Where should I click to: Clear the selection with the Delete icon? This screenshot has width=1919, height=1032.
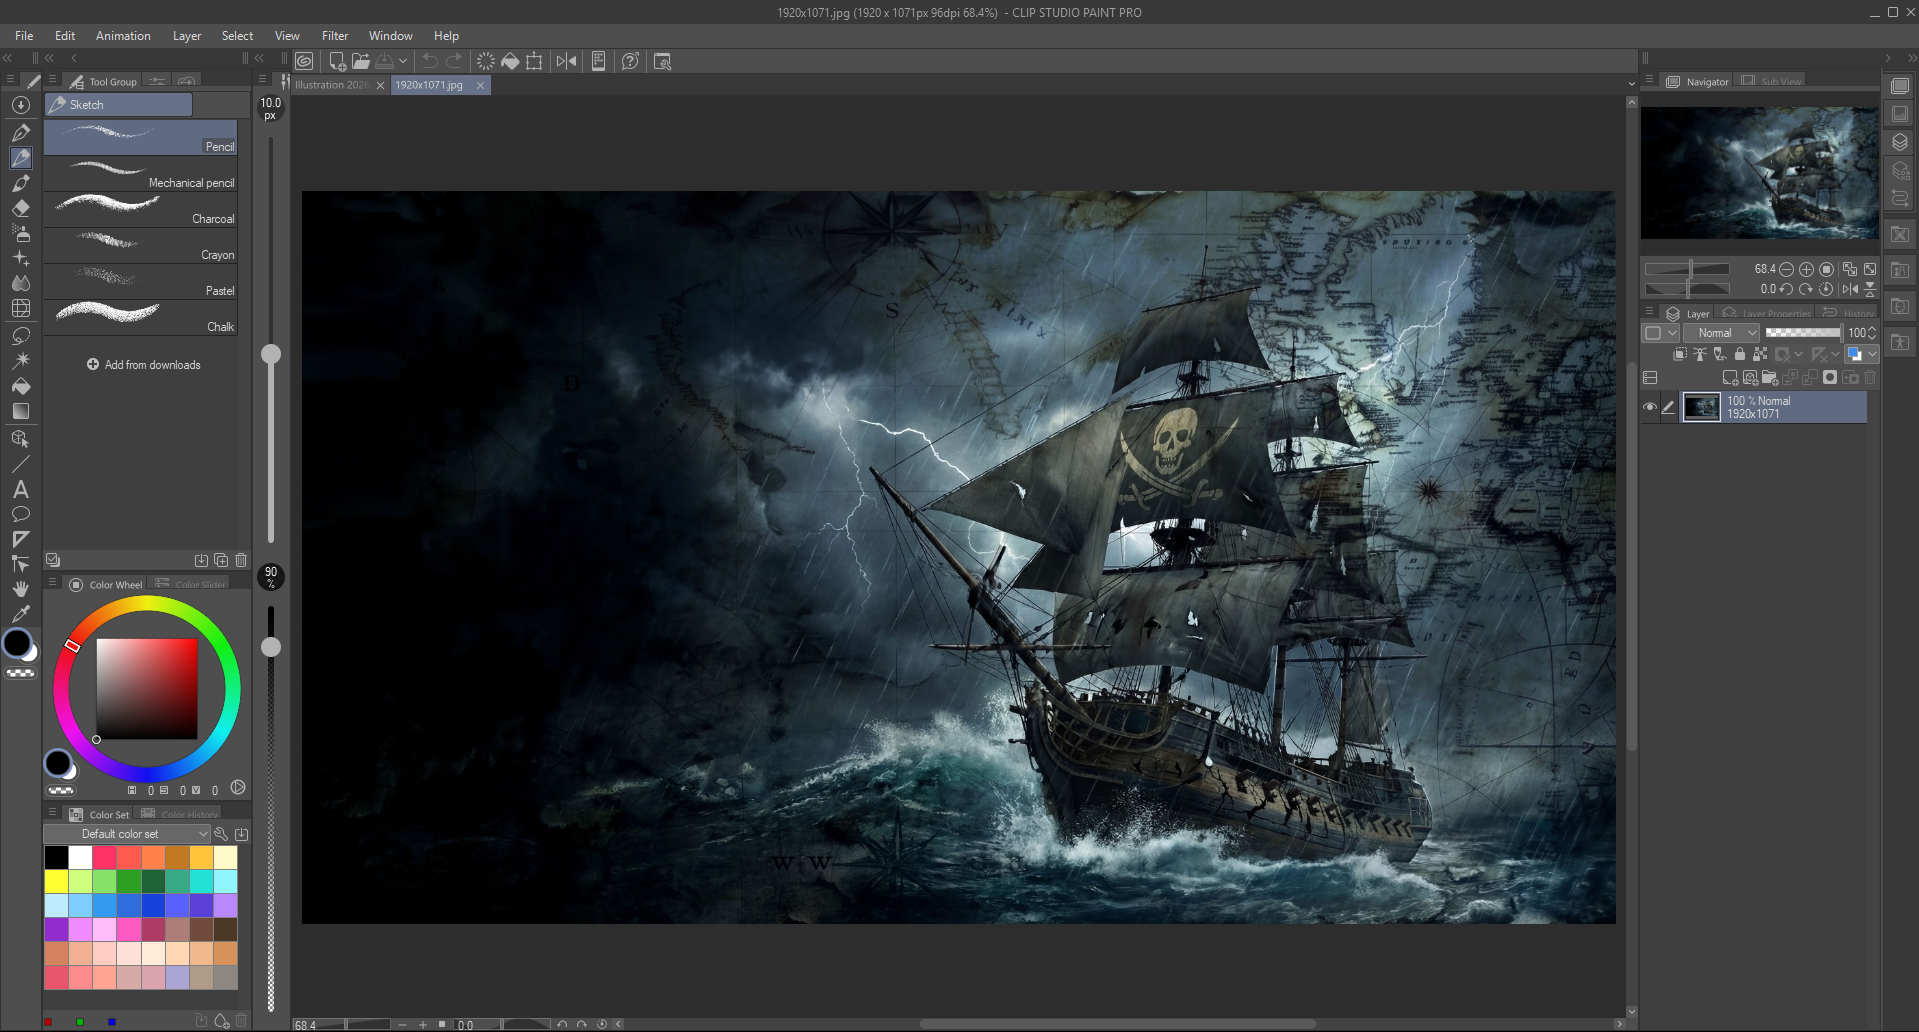[485, 61]
